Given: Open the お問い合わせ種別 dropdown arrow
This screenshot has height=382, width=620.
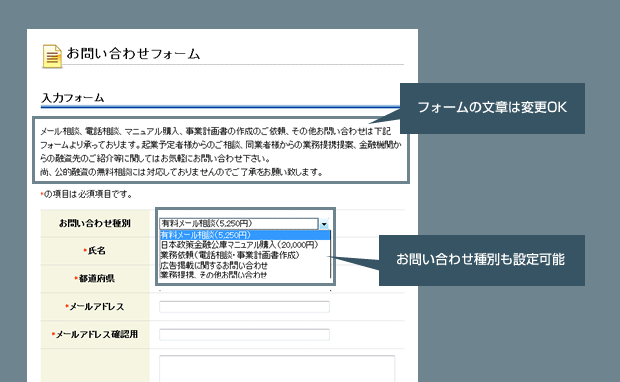Looking at the screenshot, I should 324,224.
